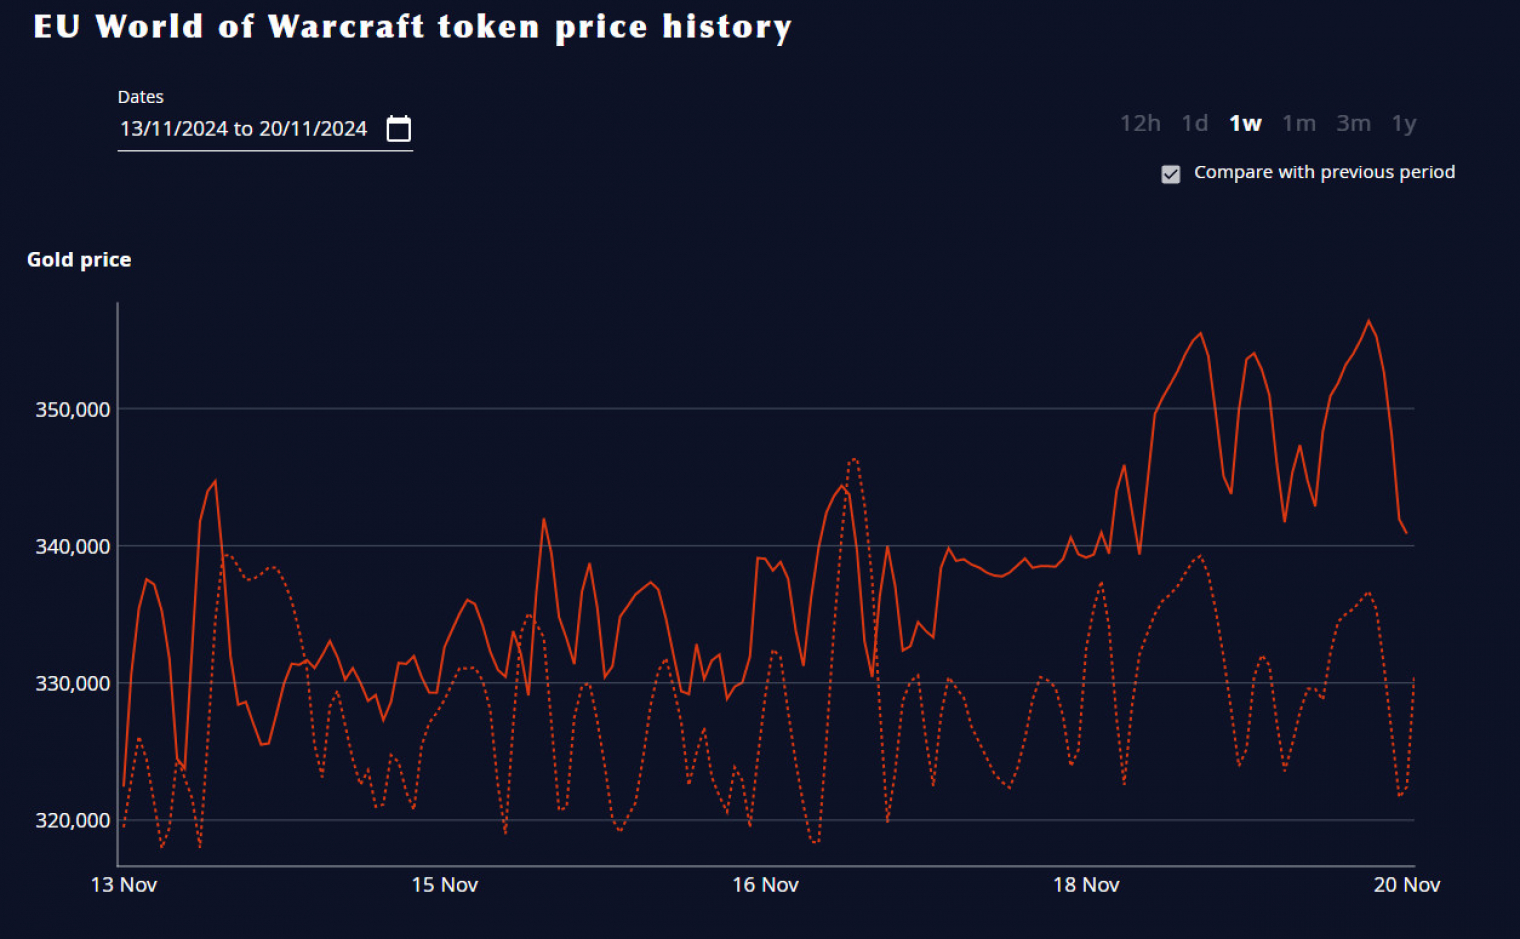Click the 330,000 y-axis label
Screen dimensions: 1520x939
click(x=73, y=684)
